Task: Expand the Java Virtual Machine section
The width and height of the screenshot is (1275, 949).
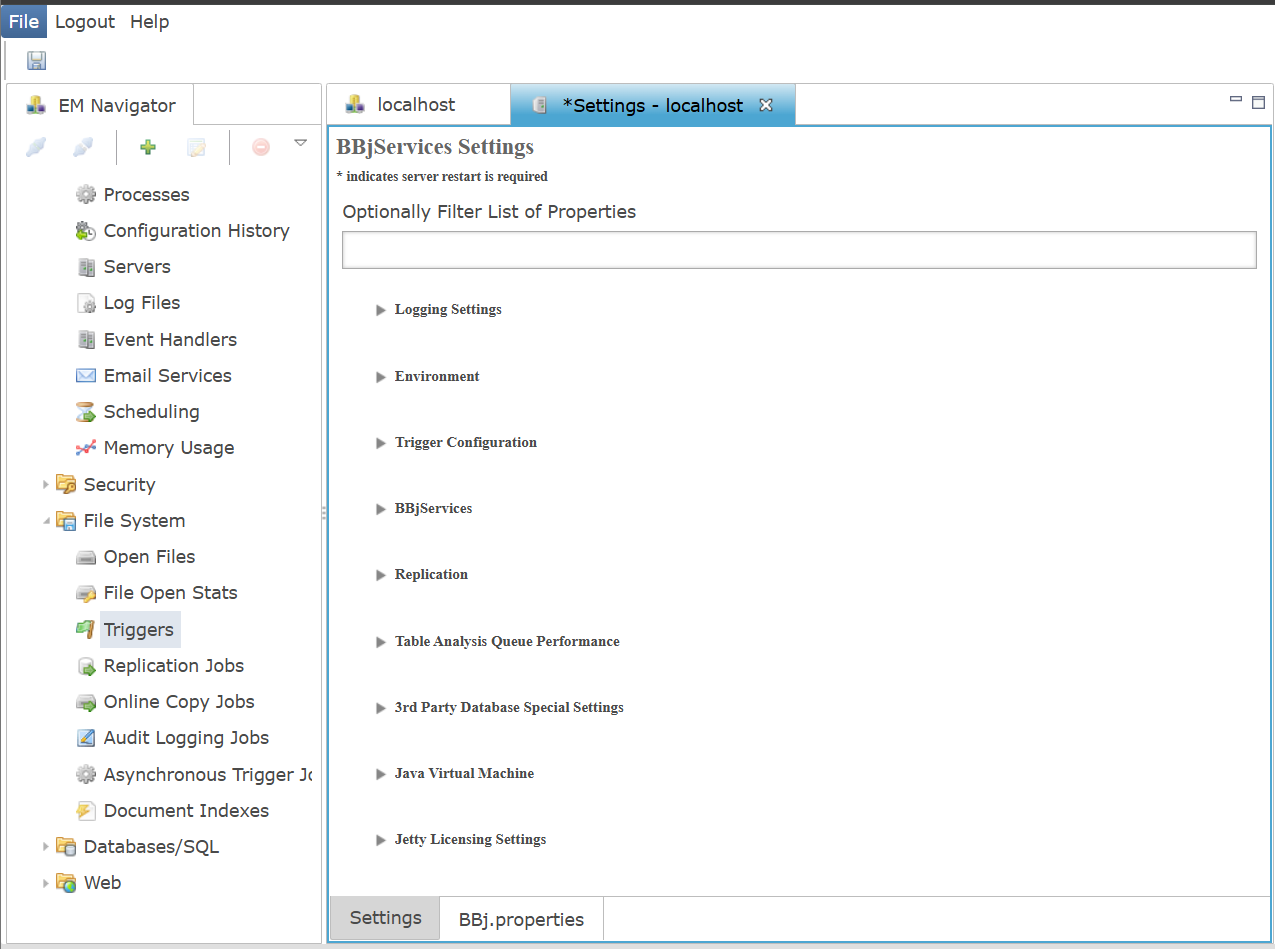Action: [381, 774]
